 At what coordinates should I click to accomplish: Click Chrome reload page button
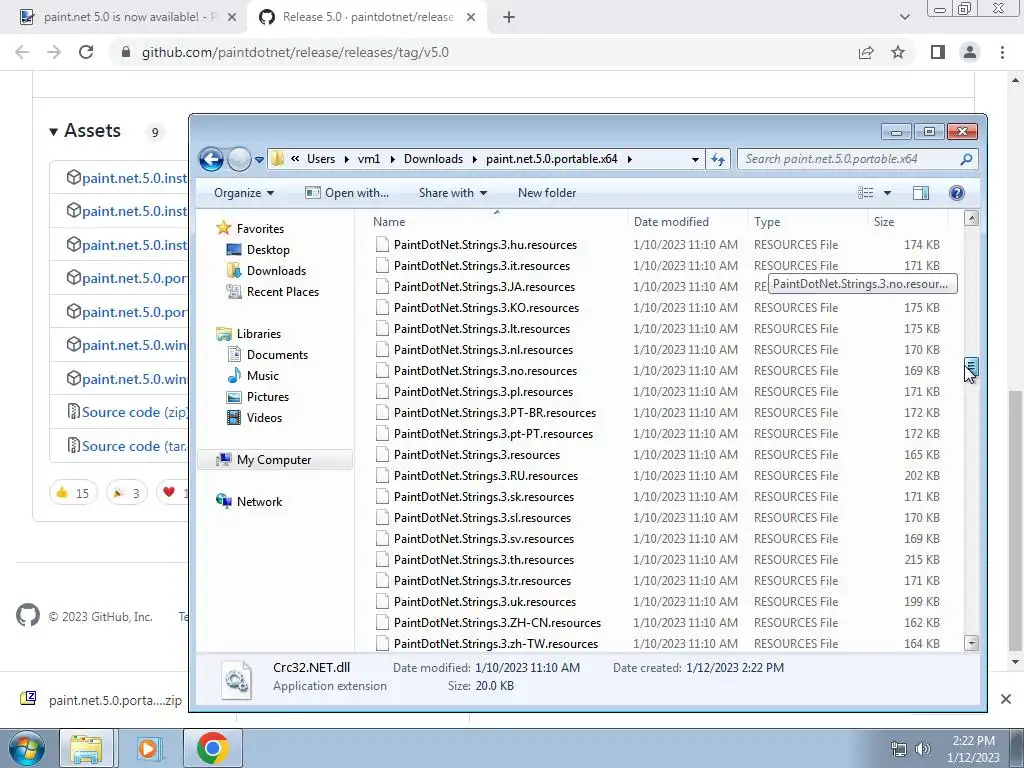click(86, 52)
